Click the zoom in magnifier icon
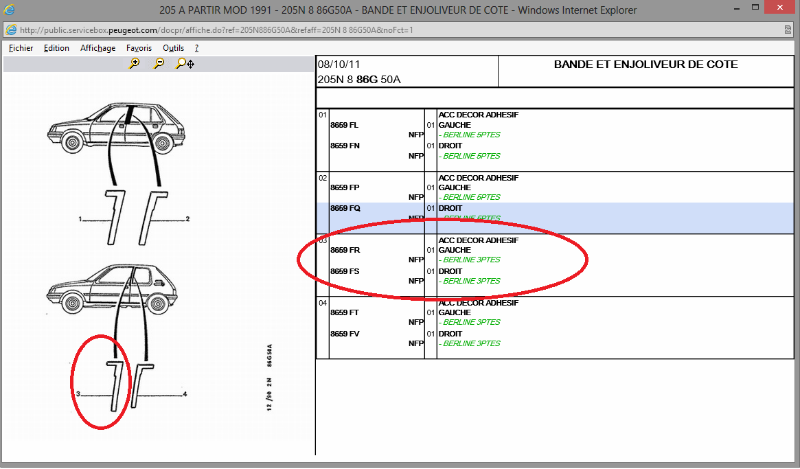Viewport: 800px width, 469px height. (134, 64)
